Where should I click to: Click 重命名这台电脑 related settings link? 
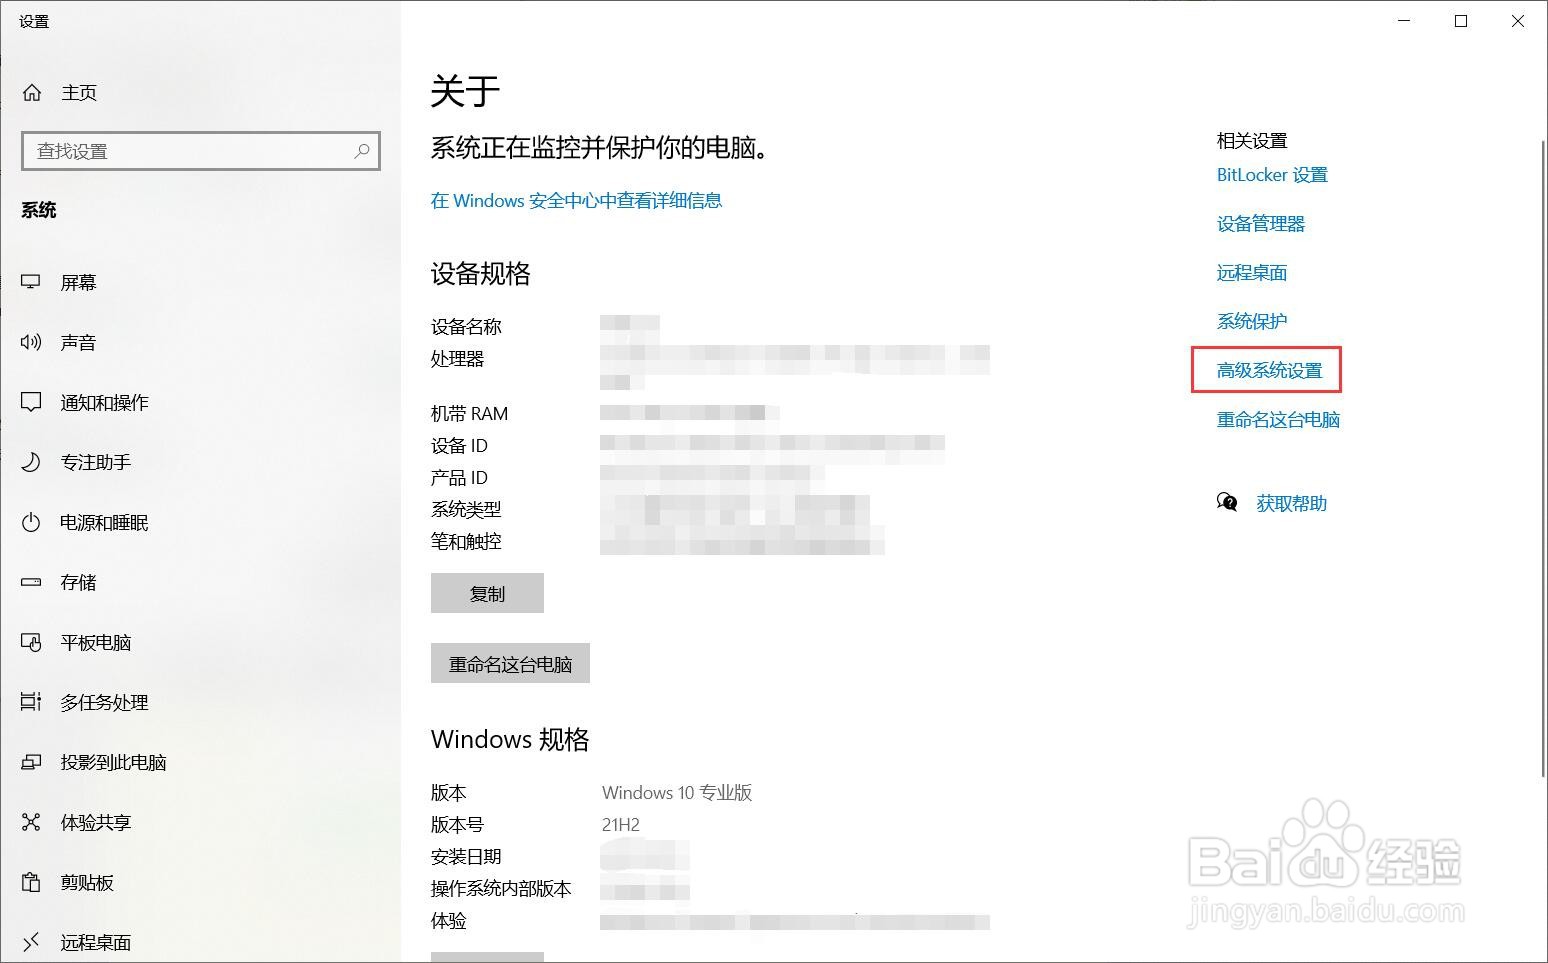(x=1278, y=419)
